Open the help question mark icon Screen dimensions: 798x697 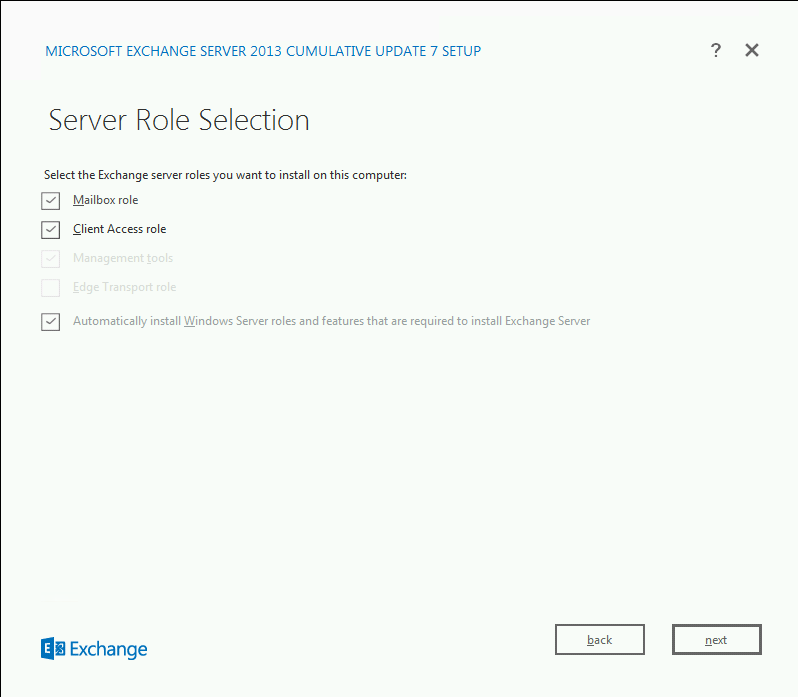coord(716,50)
